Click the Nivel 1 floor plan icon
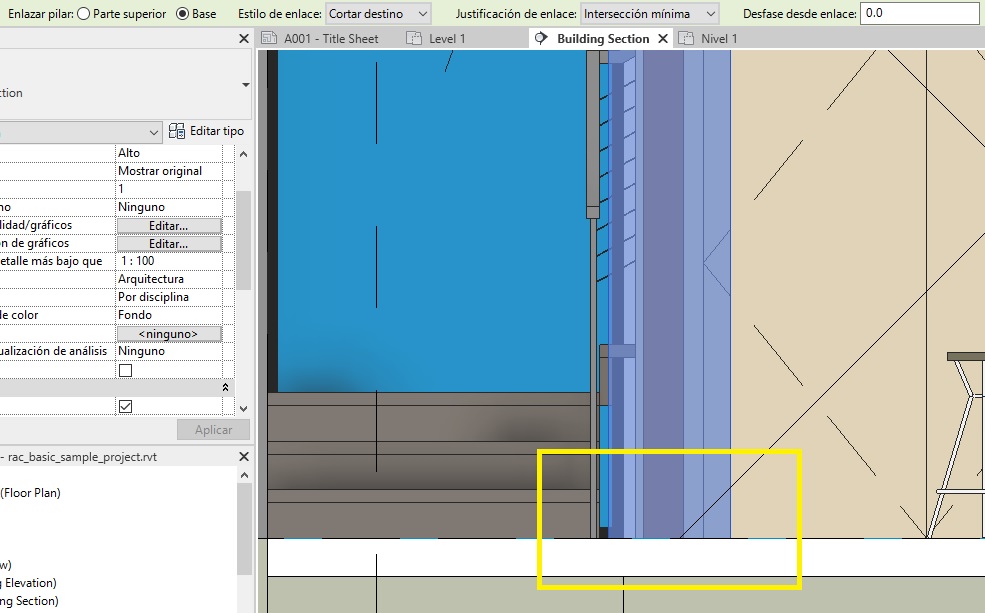985x613 pixels. 686,39
